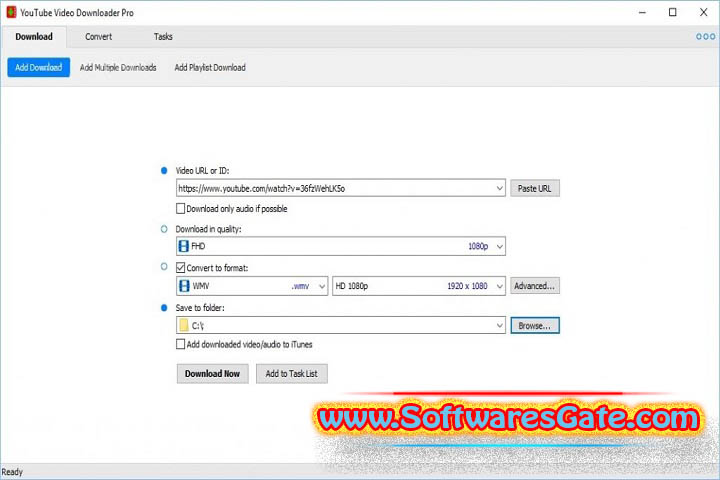Click the YouTube Video Downloader Pro app icon
This screenshot has width=720, height=480.
[11, 12]
